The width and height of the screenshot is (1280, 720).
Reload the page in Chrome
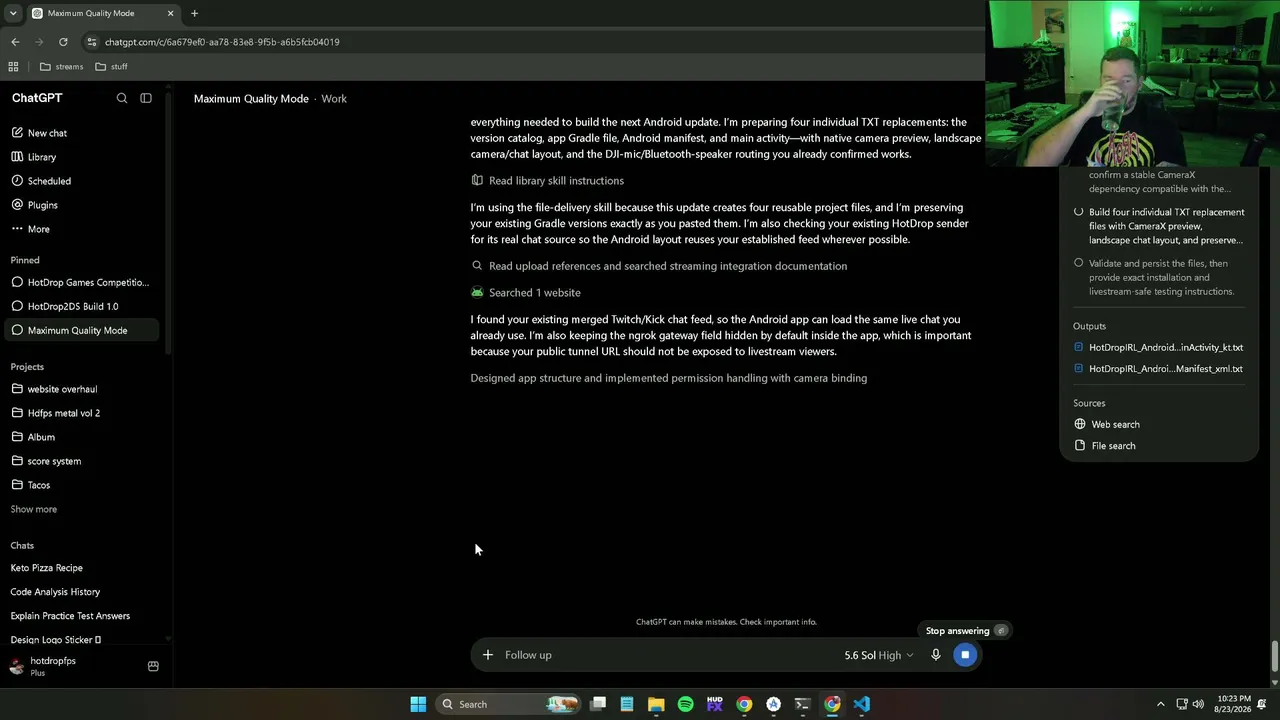click(63, 42)
